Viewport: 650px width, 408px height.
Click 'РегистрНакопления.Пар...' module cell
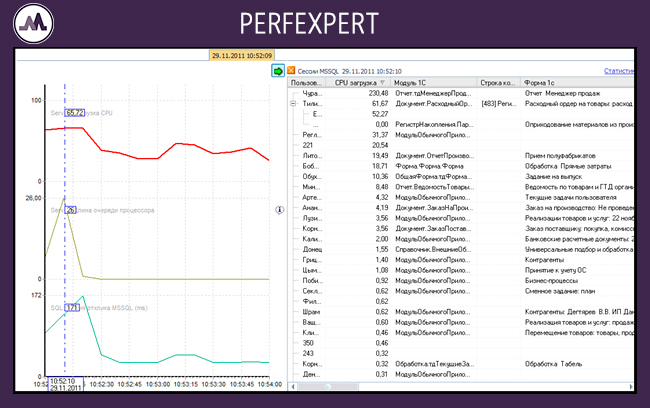click(x=434, y=124)
